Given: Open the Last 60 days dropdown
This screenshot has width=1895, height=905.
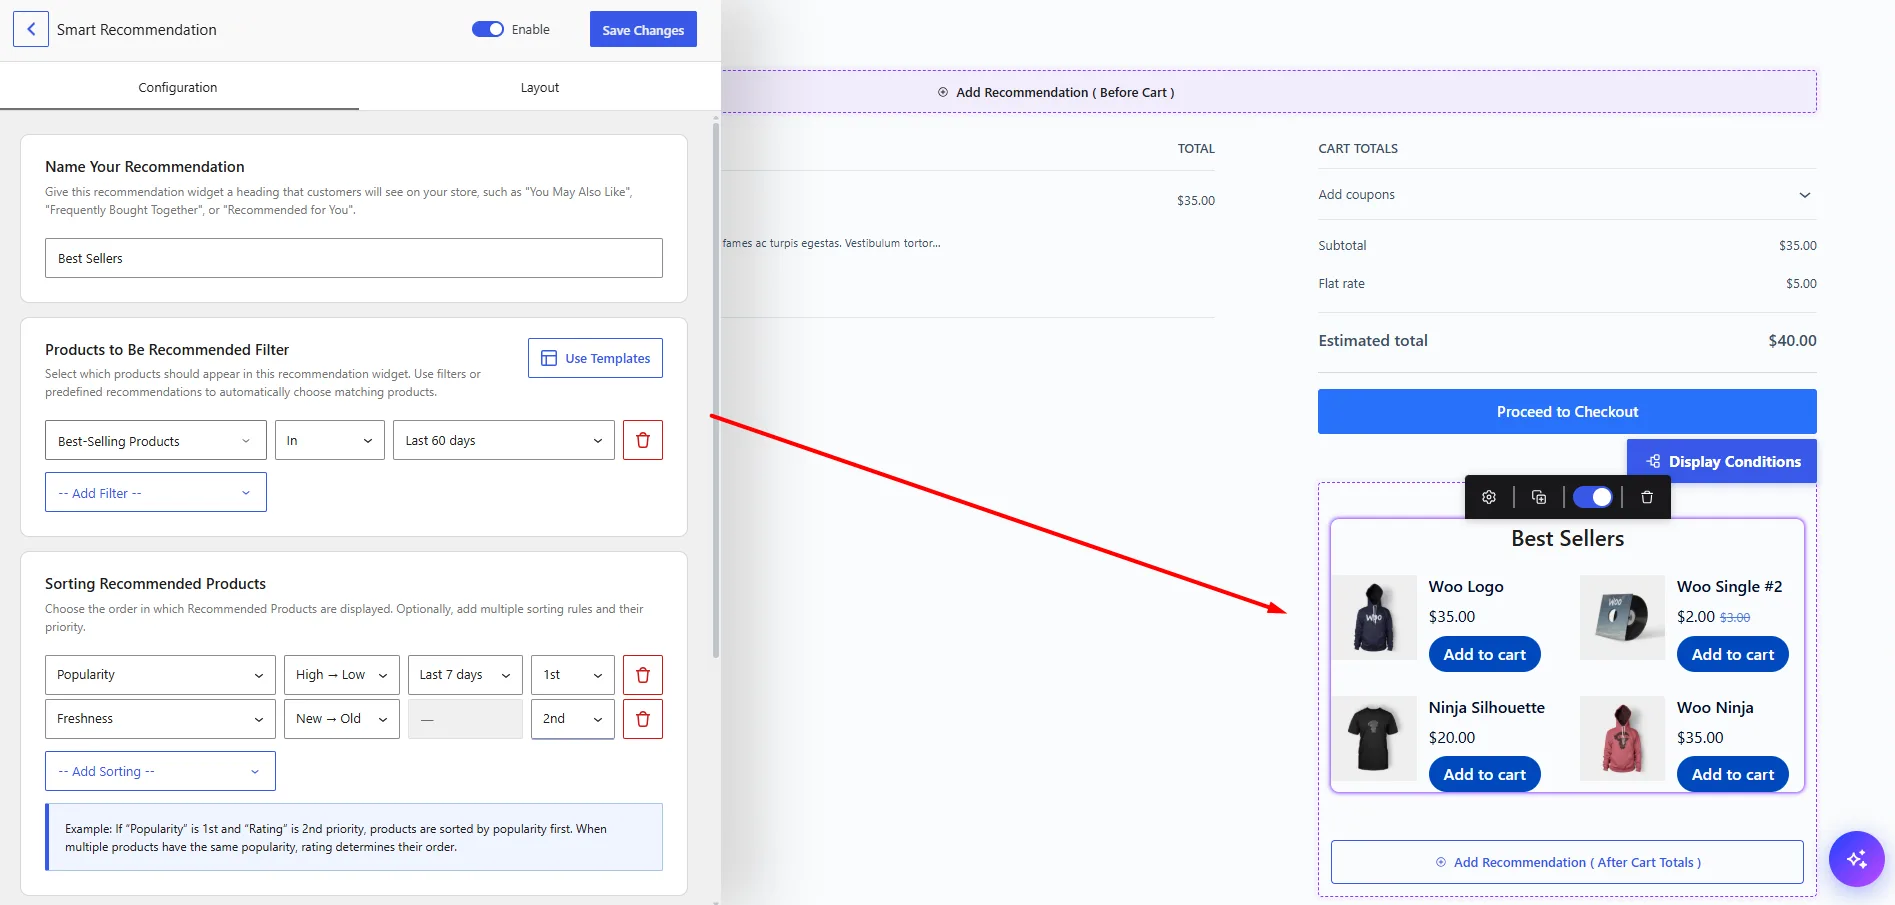Looking at the screenshot, I should click(x=504, y=440).
